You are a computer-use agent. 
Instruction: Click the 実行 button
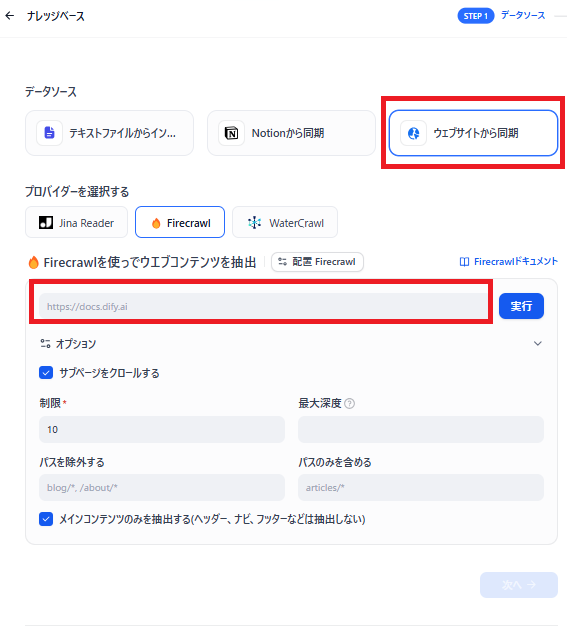[521, 306]
